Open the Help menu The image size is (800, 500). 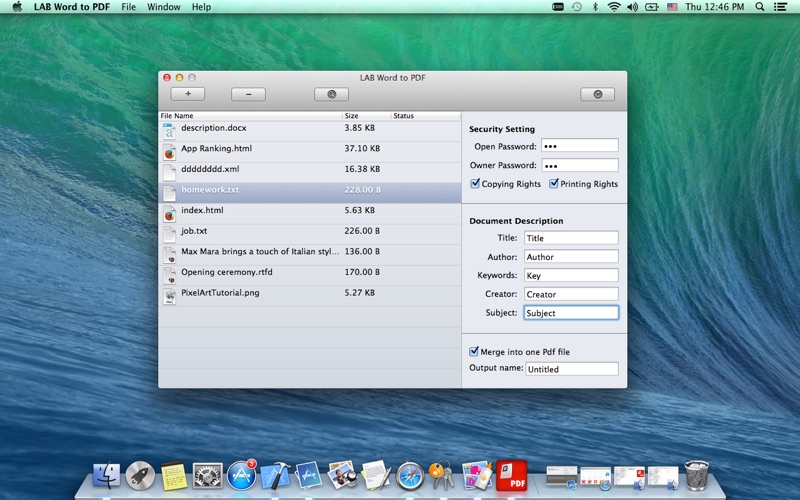(x=202, y=7)
